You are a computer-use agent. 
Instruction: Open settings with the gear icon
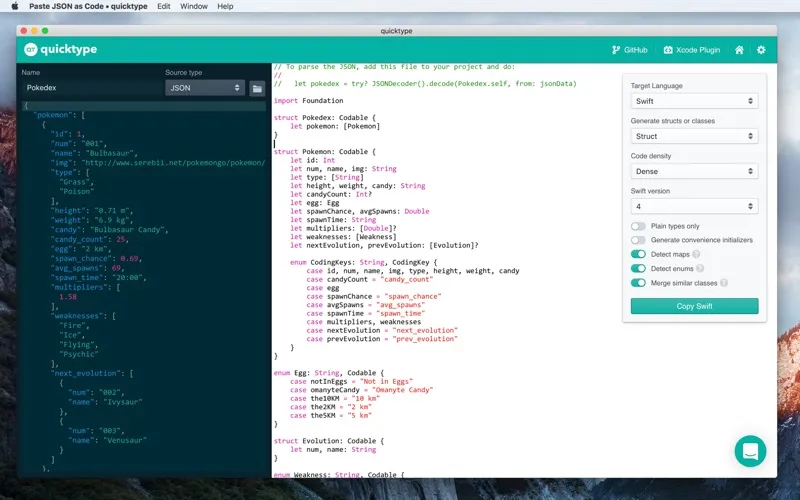click(x=761, y=49)
